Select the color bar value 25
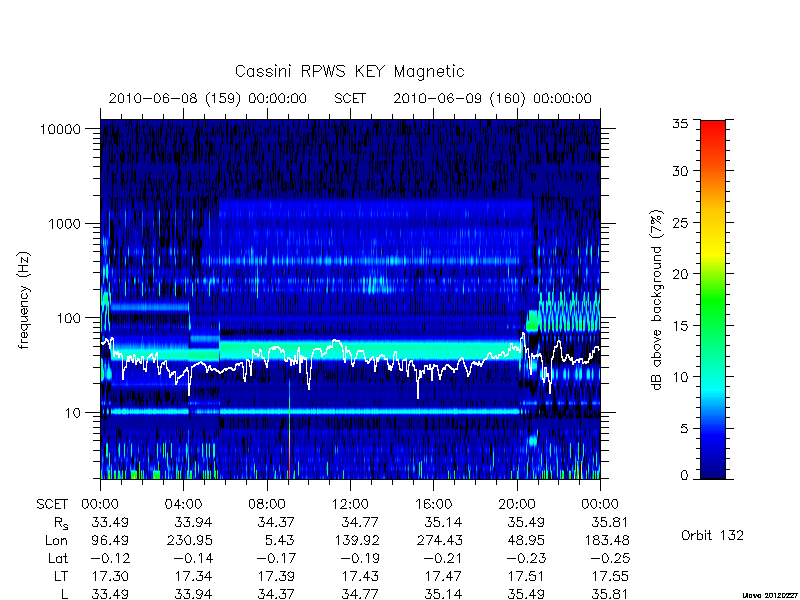This screenshot has height=600, width=800. (680, 222)
